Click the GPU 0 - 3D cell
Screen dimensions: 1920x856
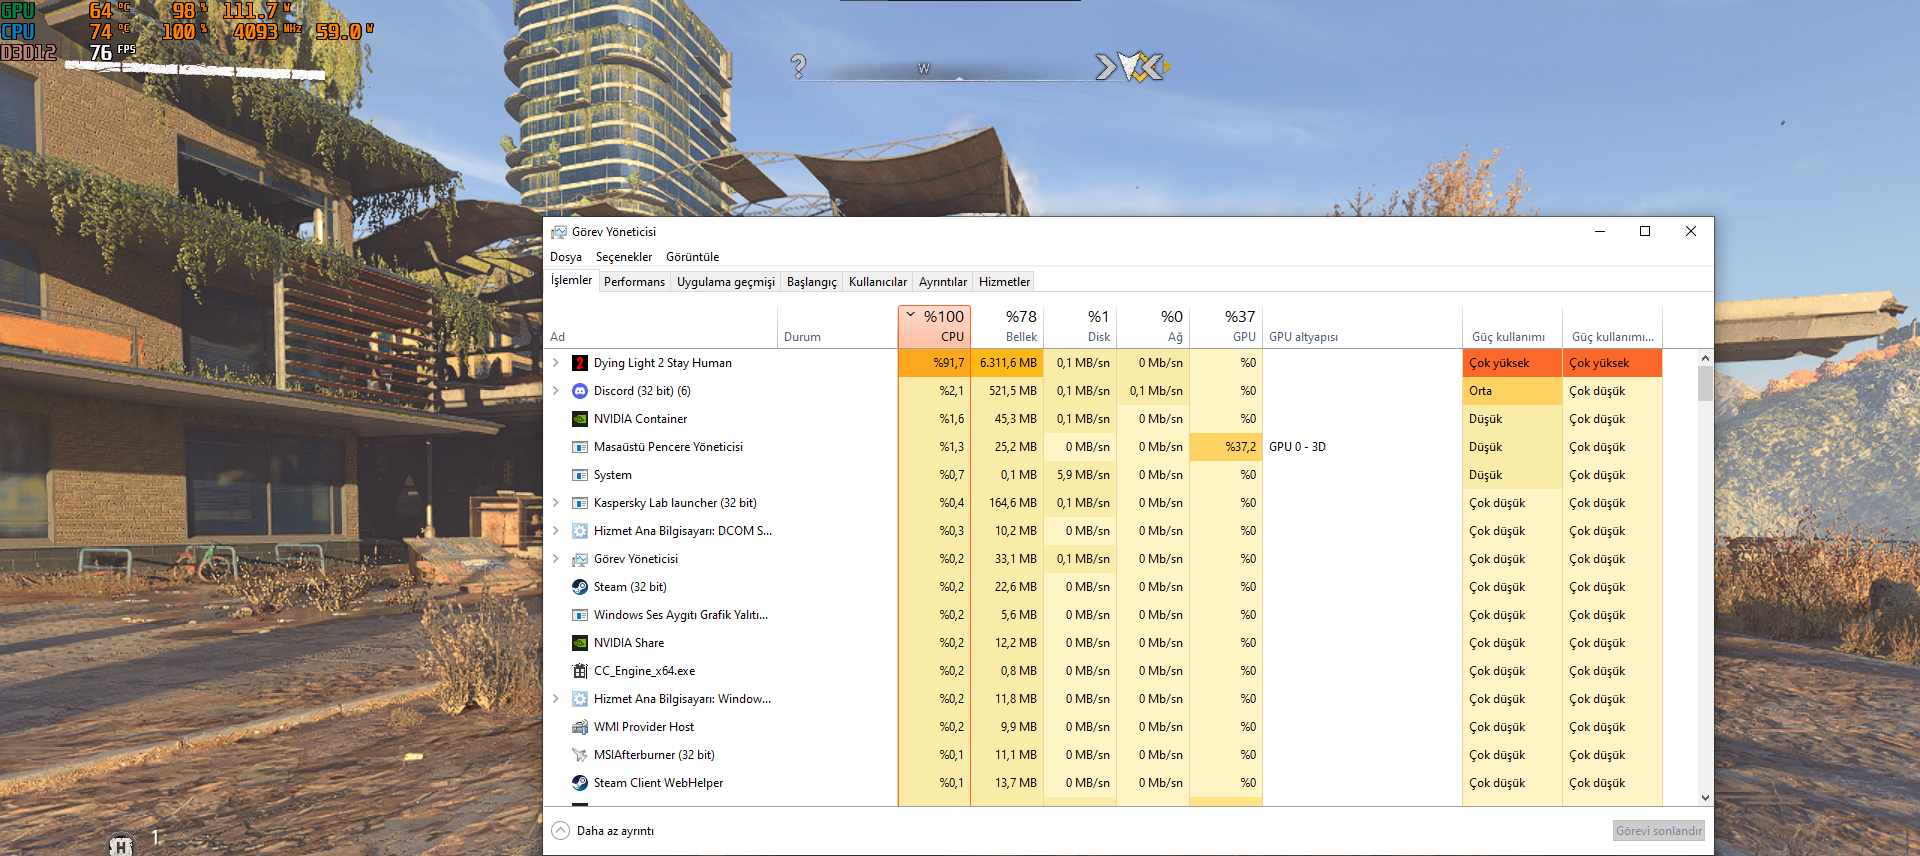1362,447
